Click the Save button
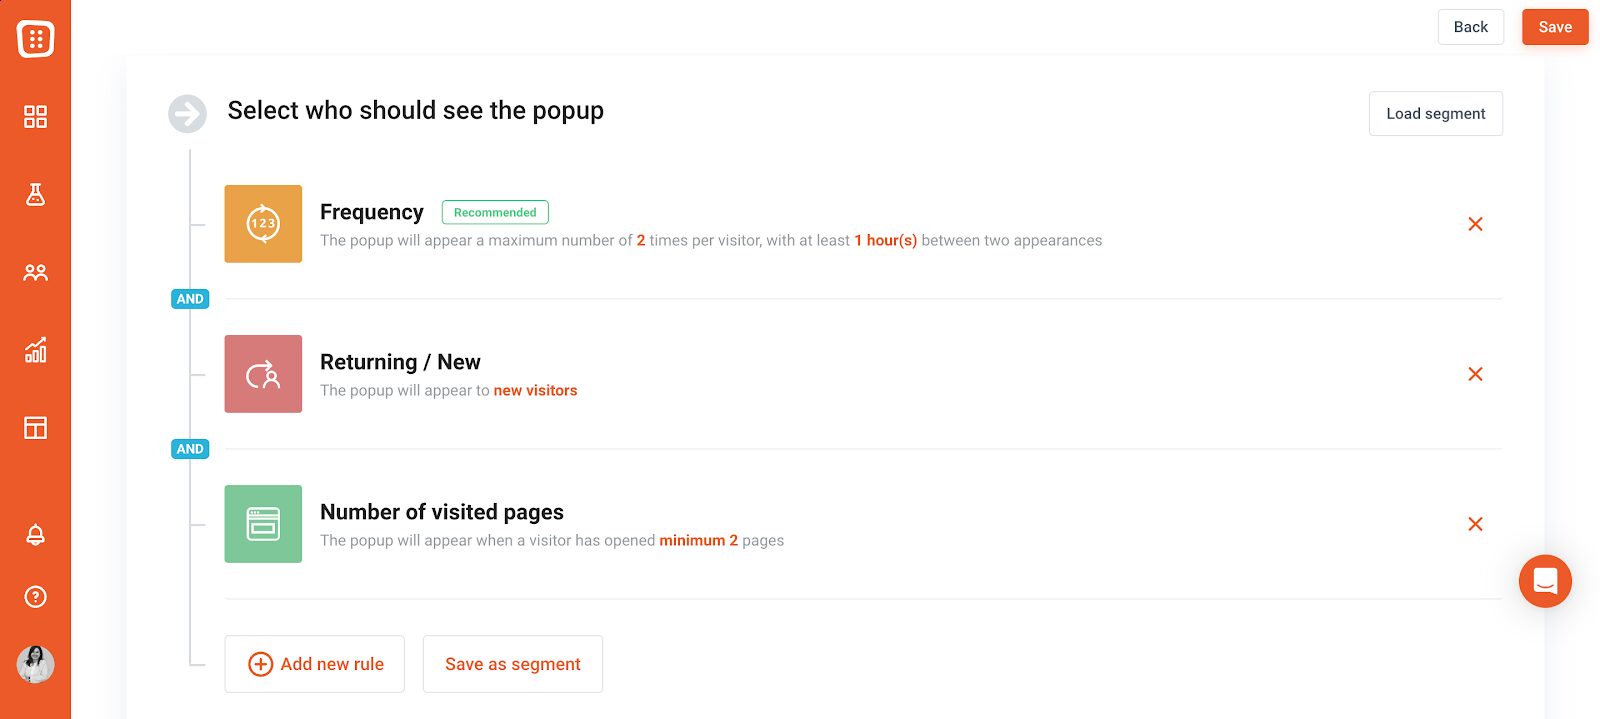Viewport: 1600px width, 719px height. (x=1555, y=27)
